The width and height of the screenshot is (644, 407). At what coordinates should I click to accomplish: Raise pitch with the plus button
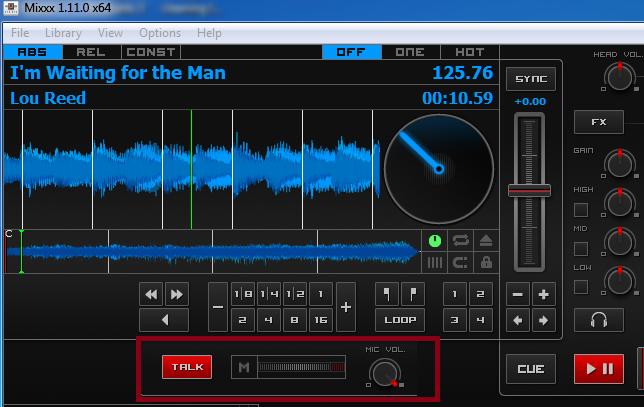click(x=543, y=294)
